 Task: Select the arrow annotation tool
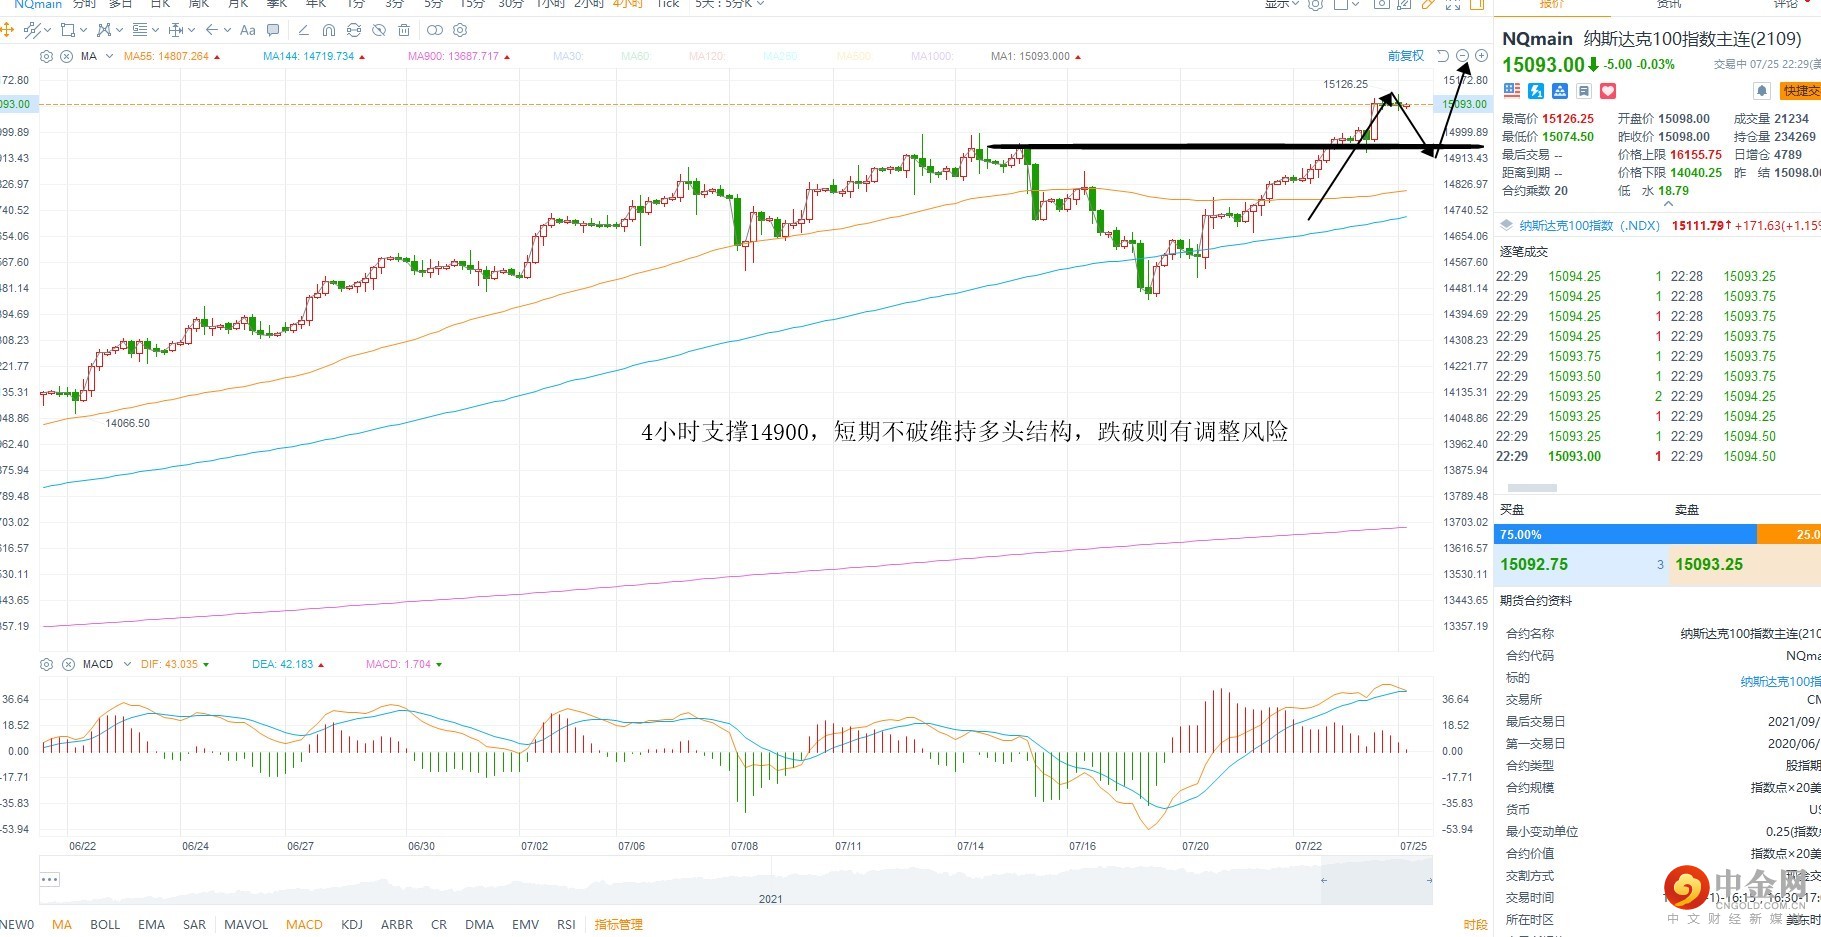[x=212, y=30]
